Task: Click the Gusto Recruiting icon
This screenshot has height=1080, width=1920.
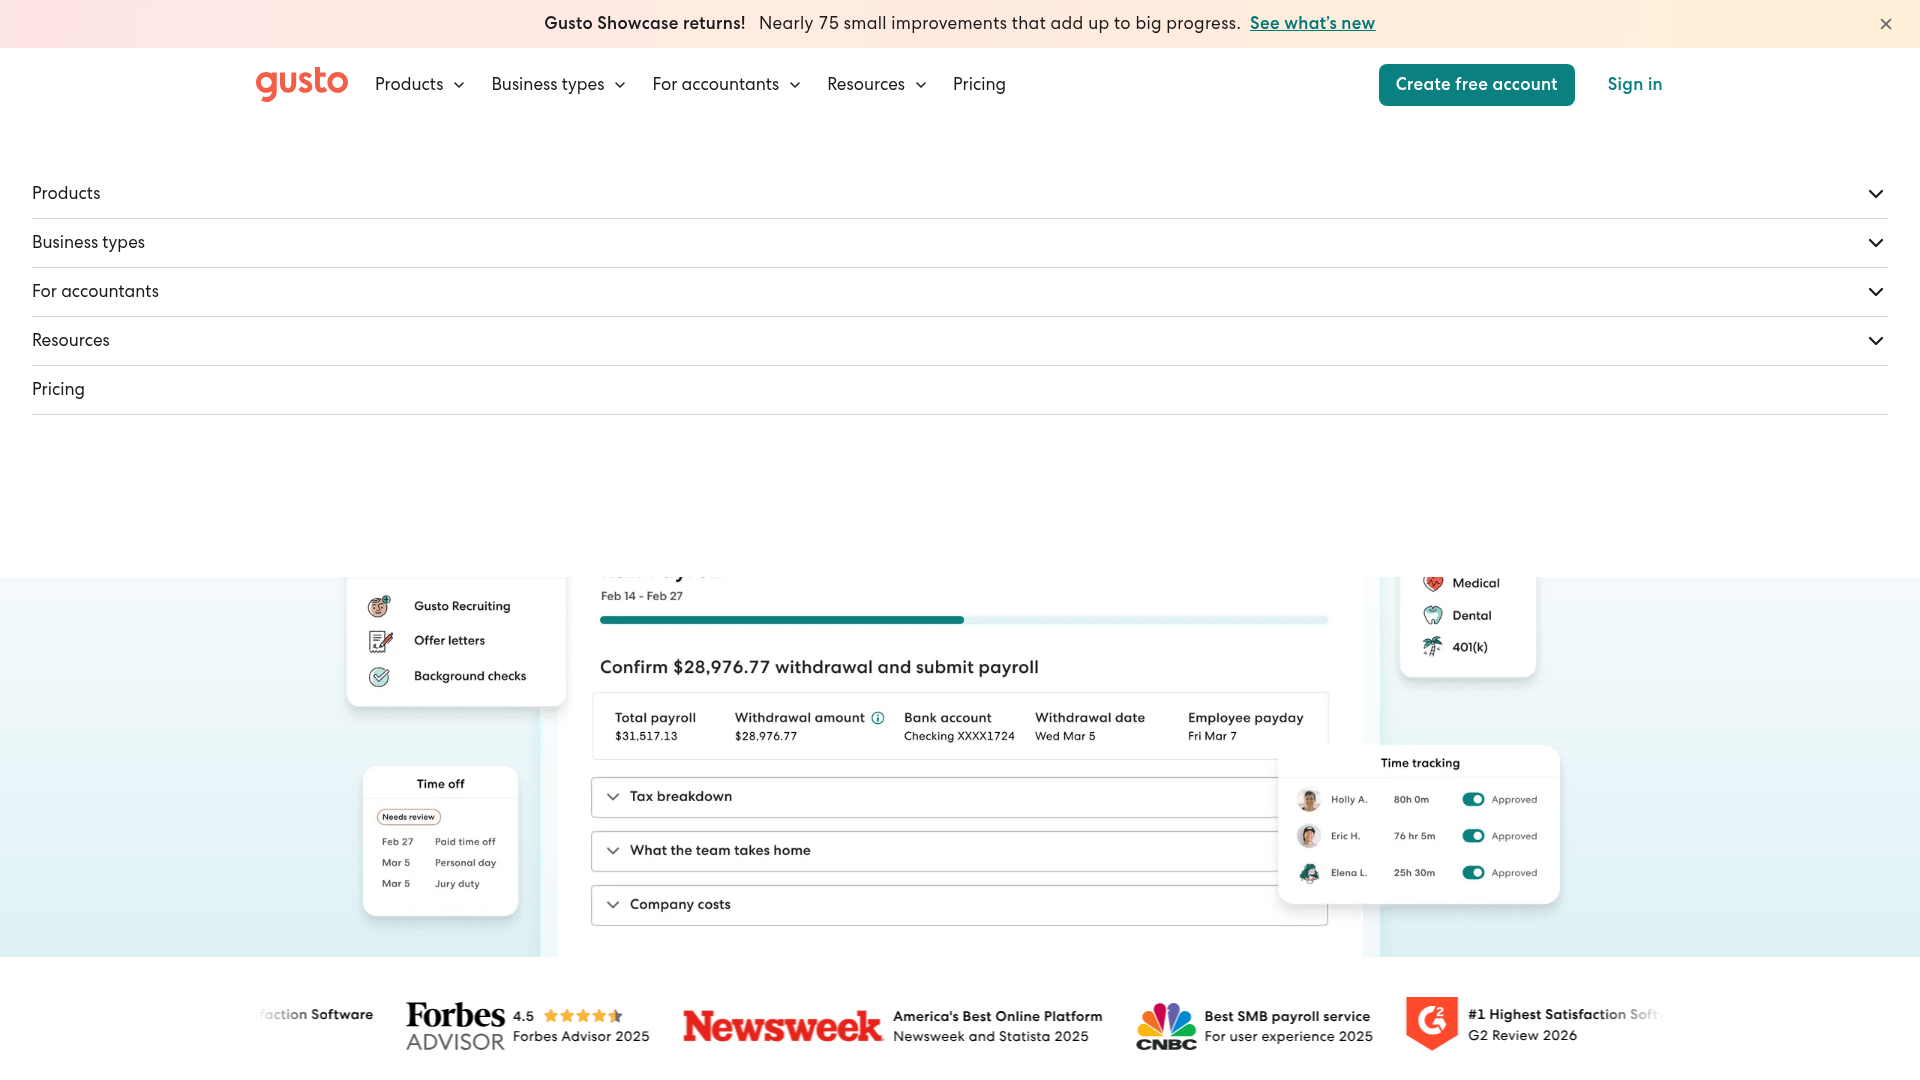Action: point(379,606)
